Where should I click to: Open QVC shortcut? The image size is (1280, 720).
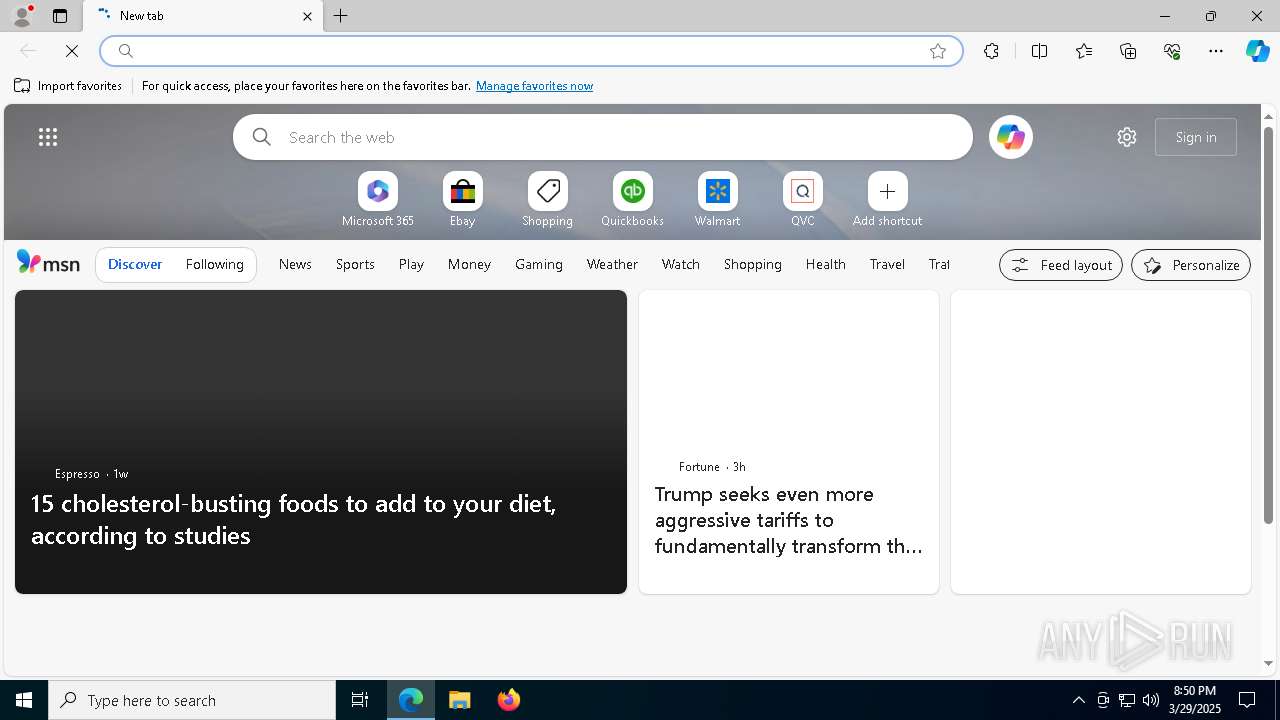(x=803, y=200)
